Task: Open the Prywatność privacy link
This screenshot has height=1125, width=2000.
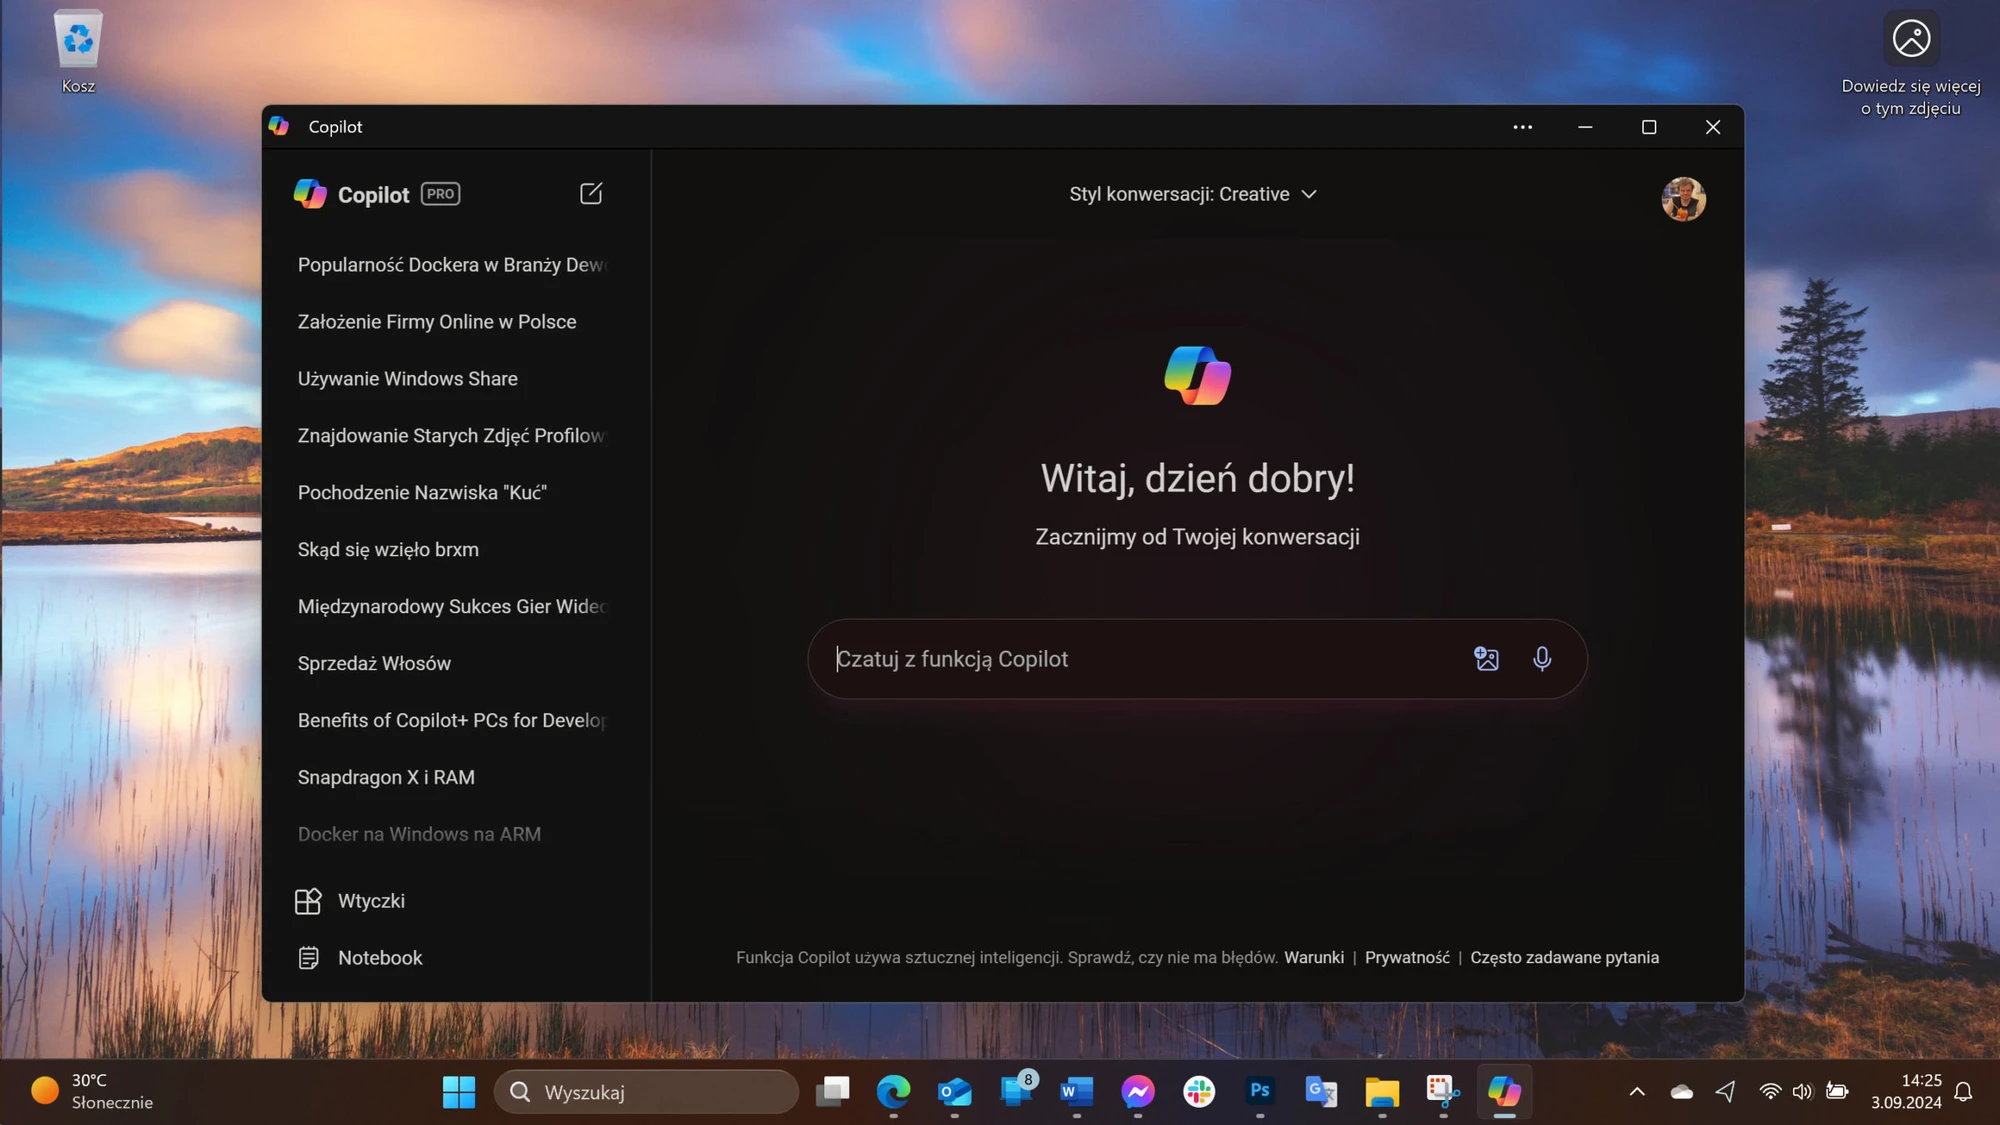Action: 1407,958
